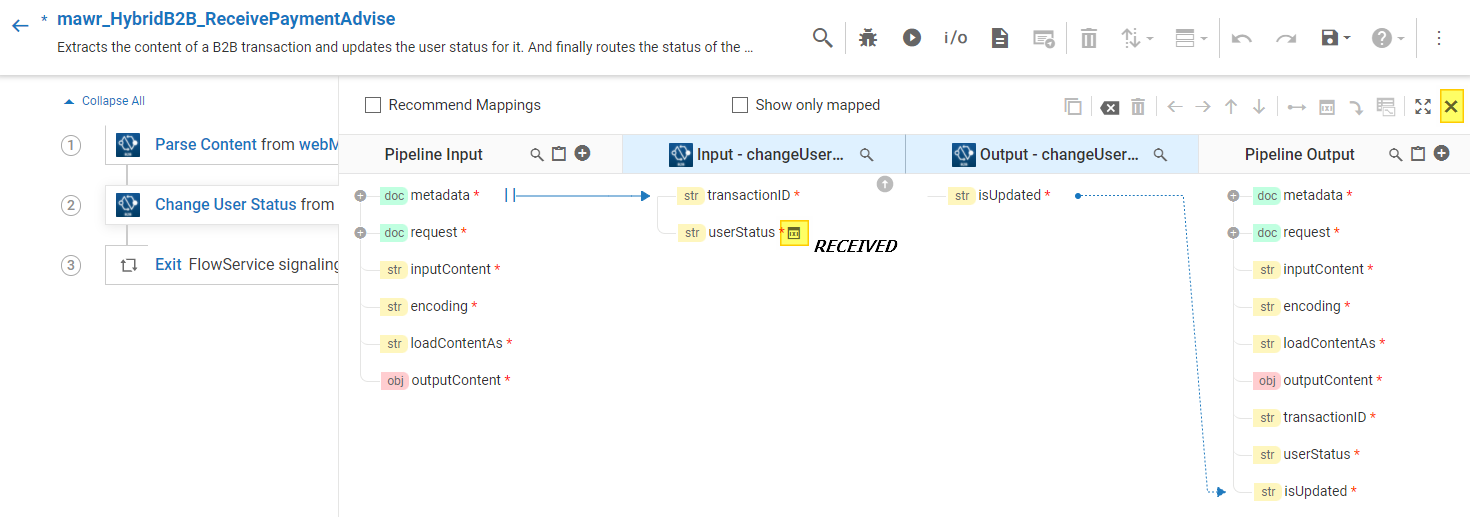The height and width of the screenshot is (517, 1470).
Task: Open the search magnifier in top toolbar
Action: click(x=822, y=38)
